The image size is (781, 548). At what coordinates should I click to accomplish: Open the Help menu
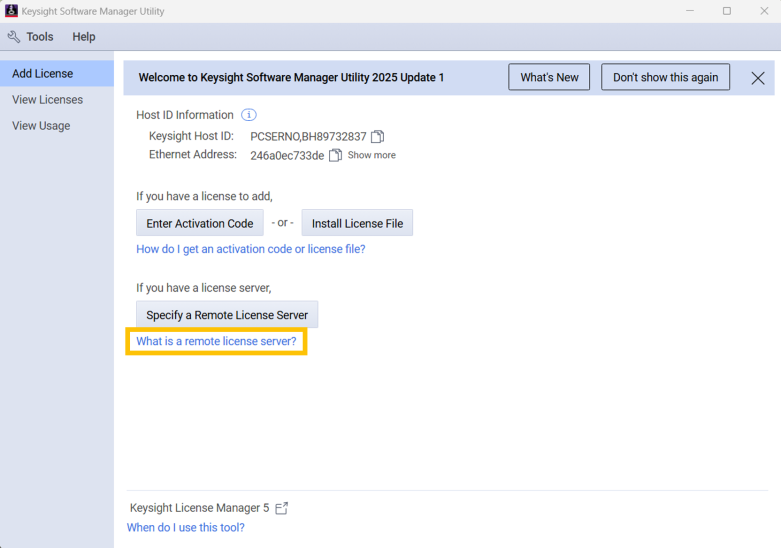pyautogui.click(x=84, y=37)
